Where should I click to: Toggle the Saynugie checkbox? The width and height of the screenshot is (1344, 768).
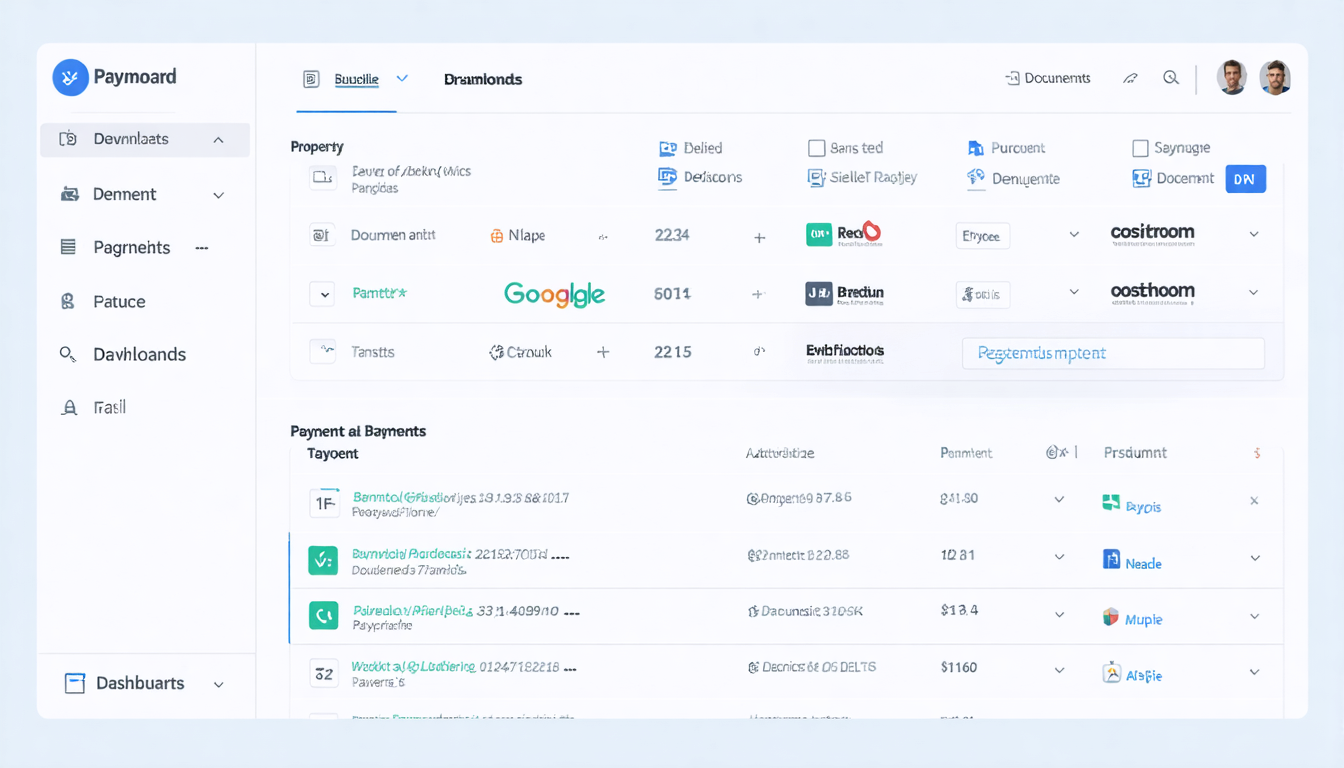pyautogui.click(x=1140, y=148)
